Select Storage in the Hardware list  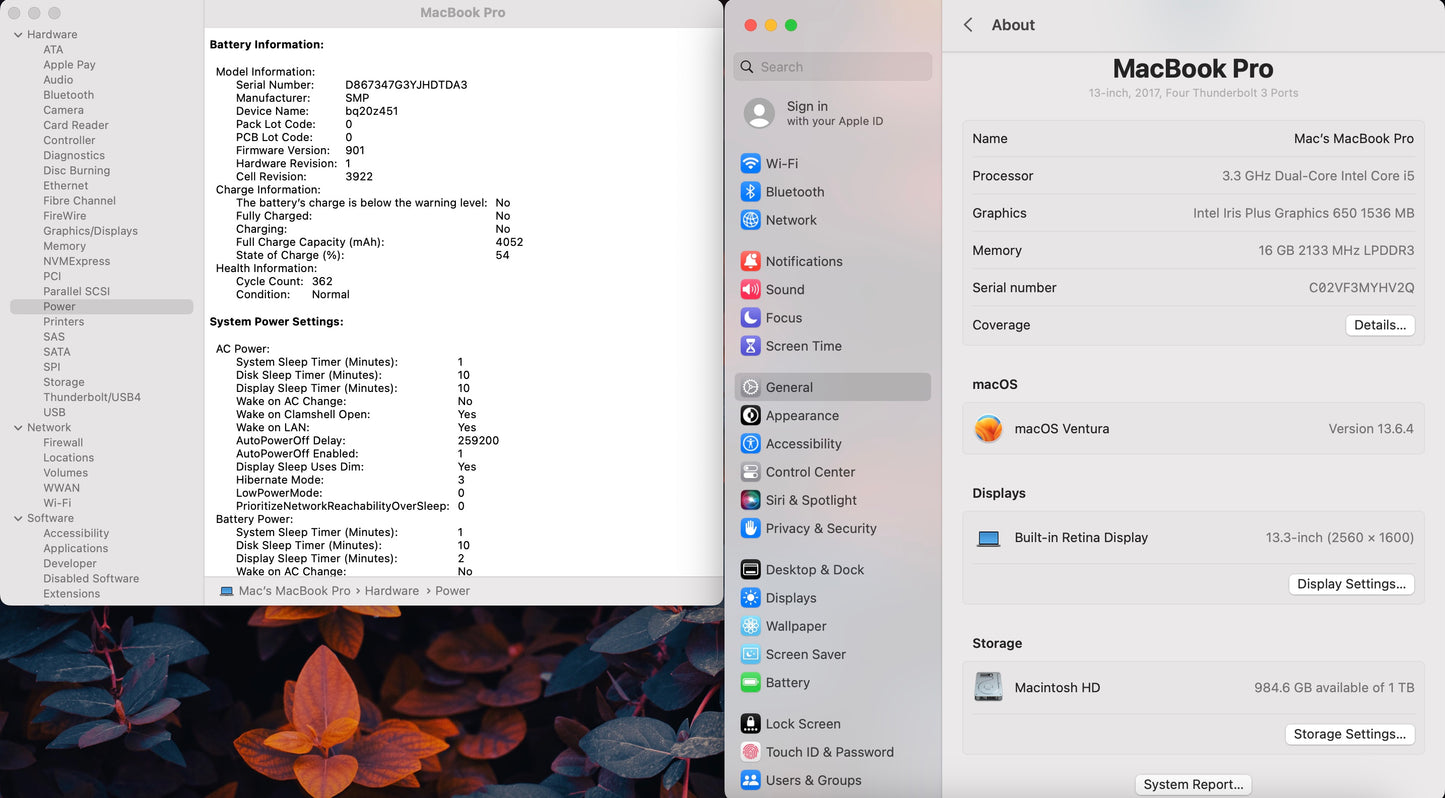64,382
